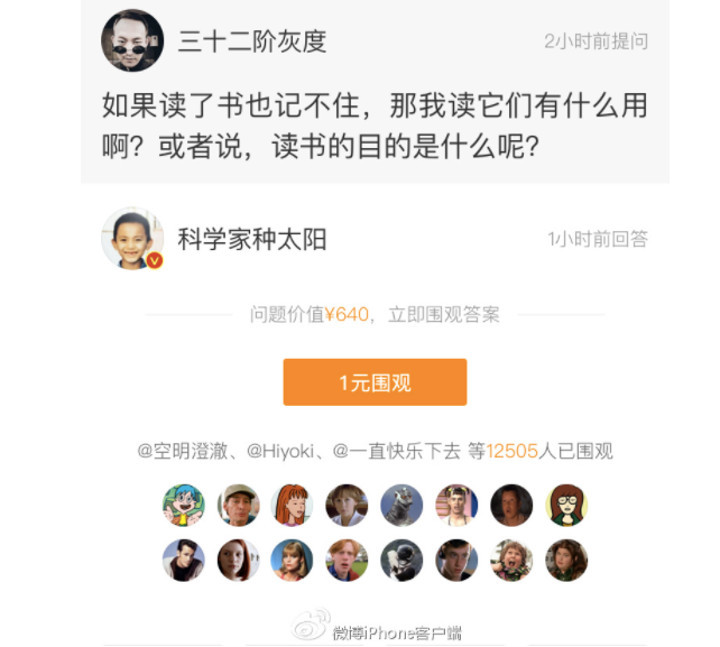720x647 pixels.
Task: Open @Hiyoki mention link
Action: pos(281,451)
